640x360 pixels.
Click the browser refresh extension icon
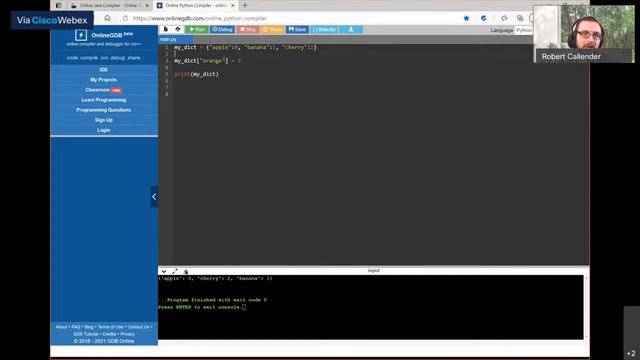484,18
